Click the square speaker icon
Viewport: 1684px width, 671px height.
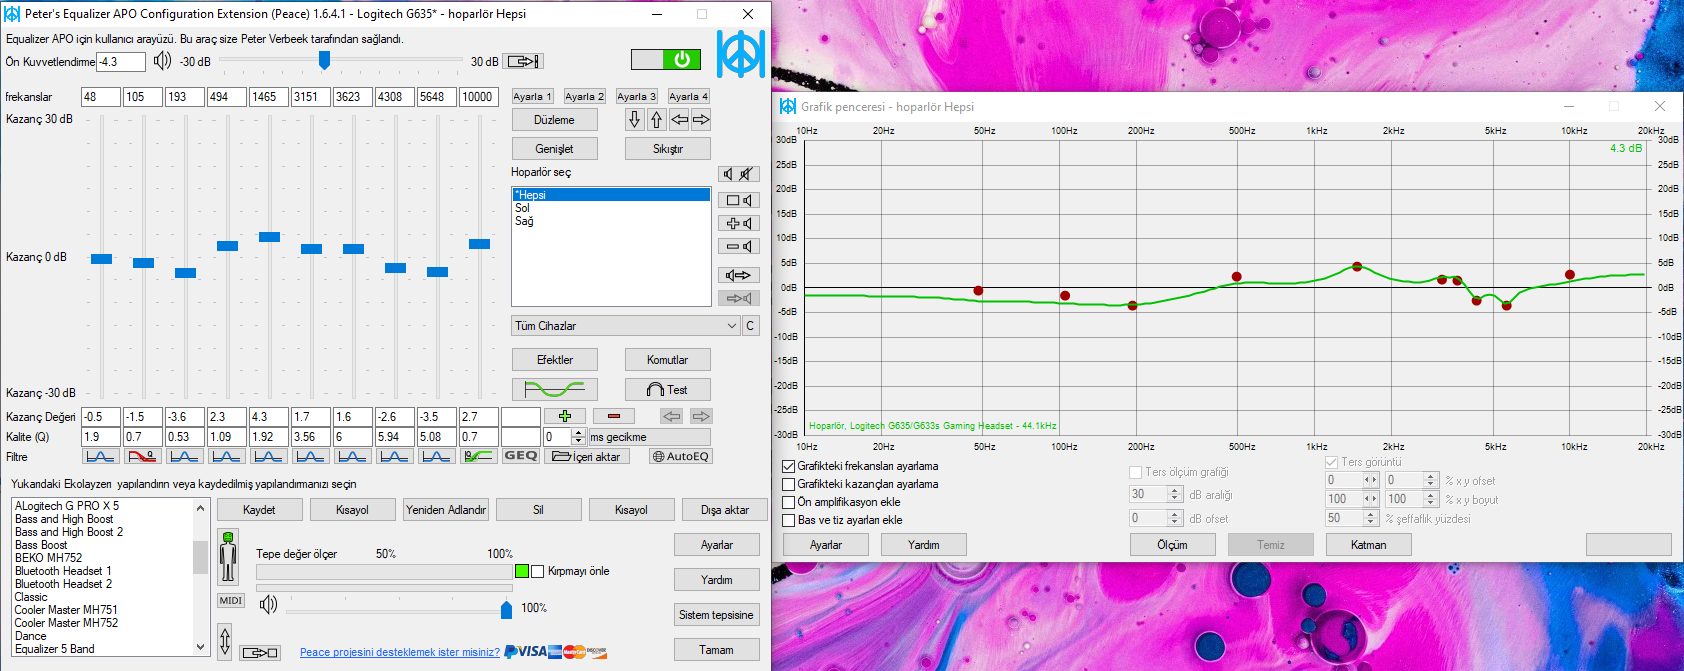point(738,200)
